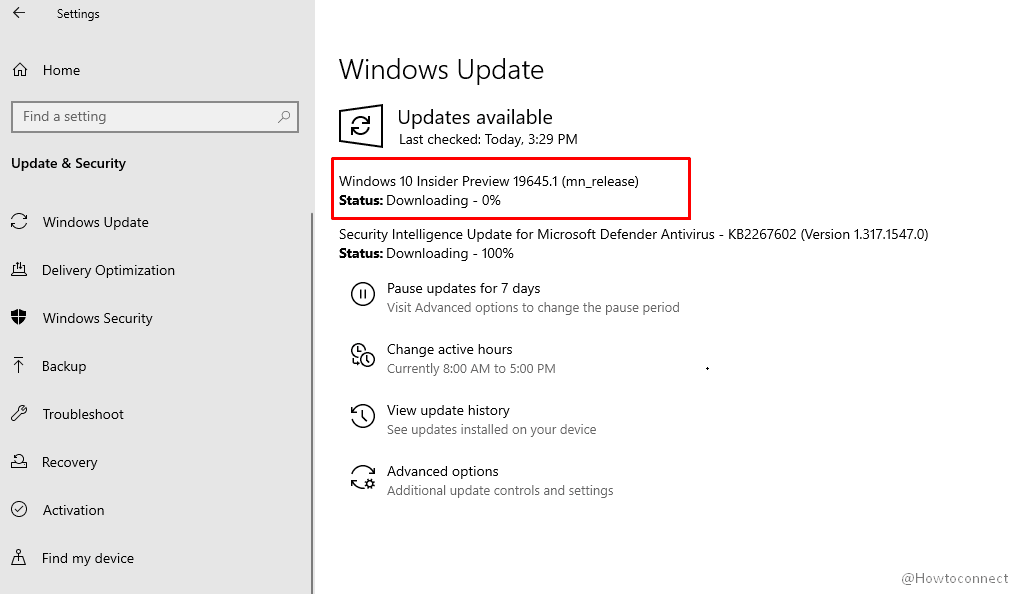Open View update history
1024x594 pixels.
pyautogui.click(x=447, y=410)
